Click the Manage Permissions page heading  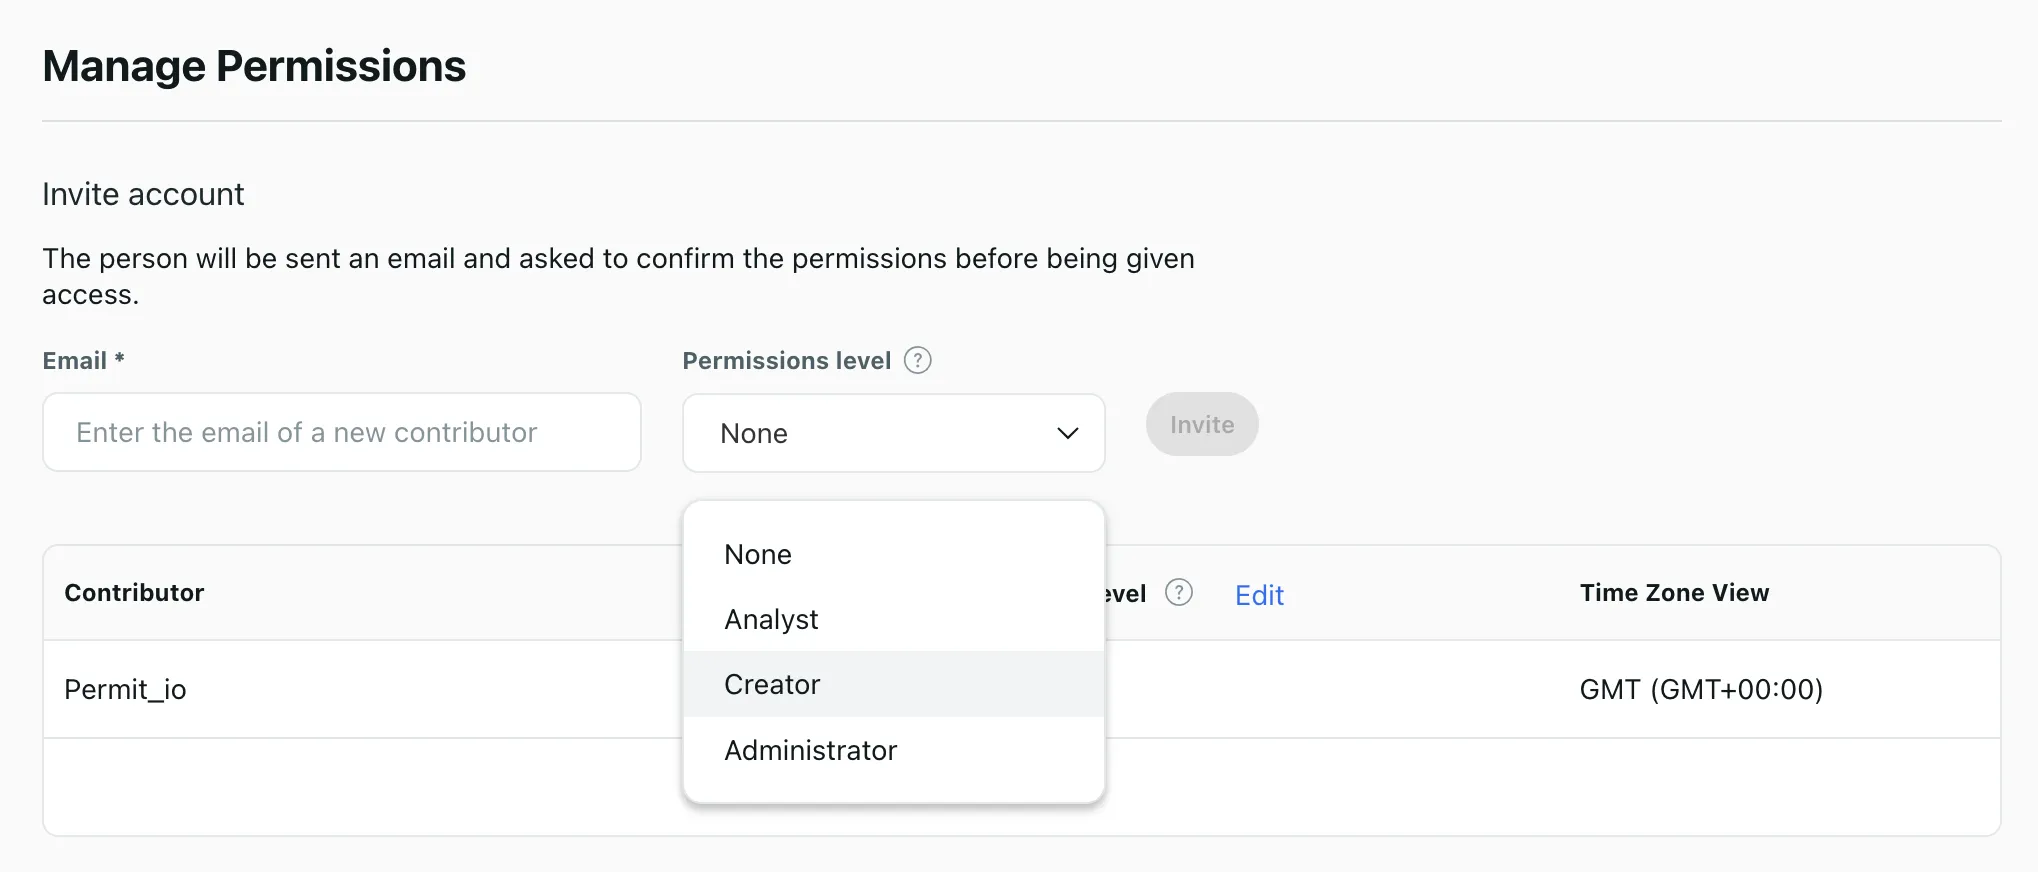point(254,67)
